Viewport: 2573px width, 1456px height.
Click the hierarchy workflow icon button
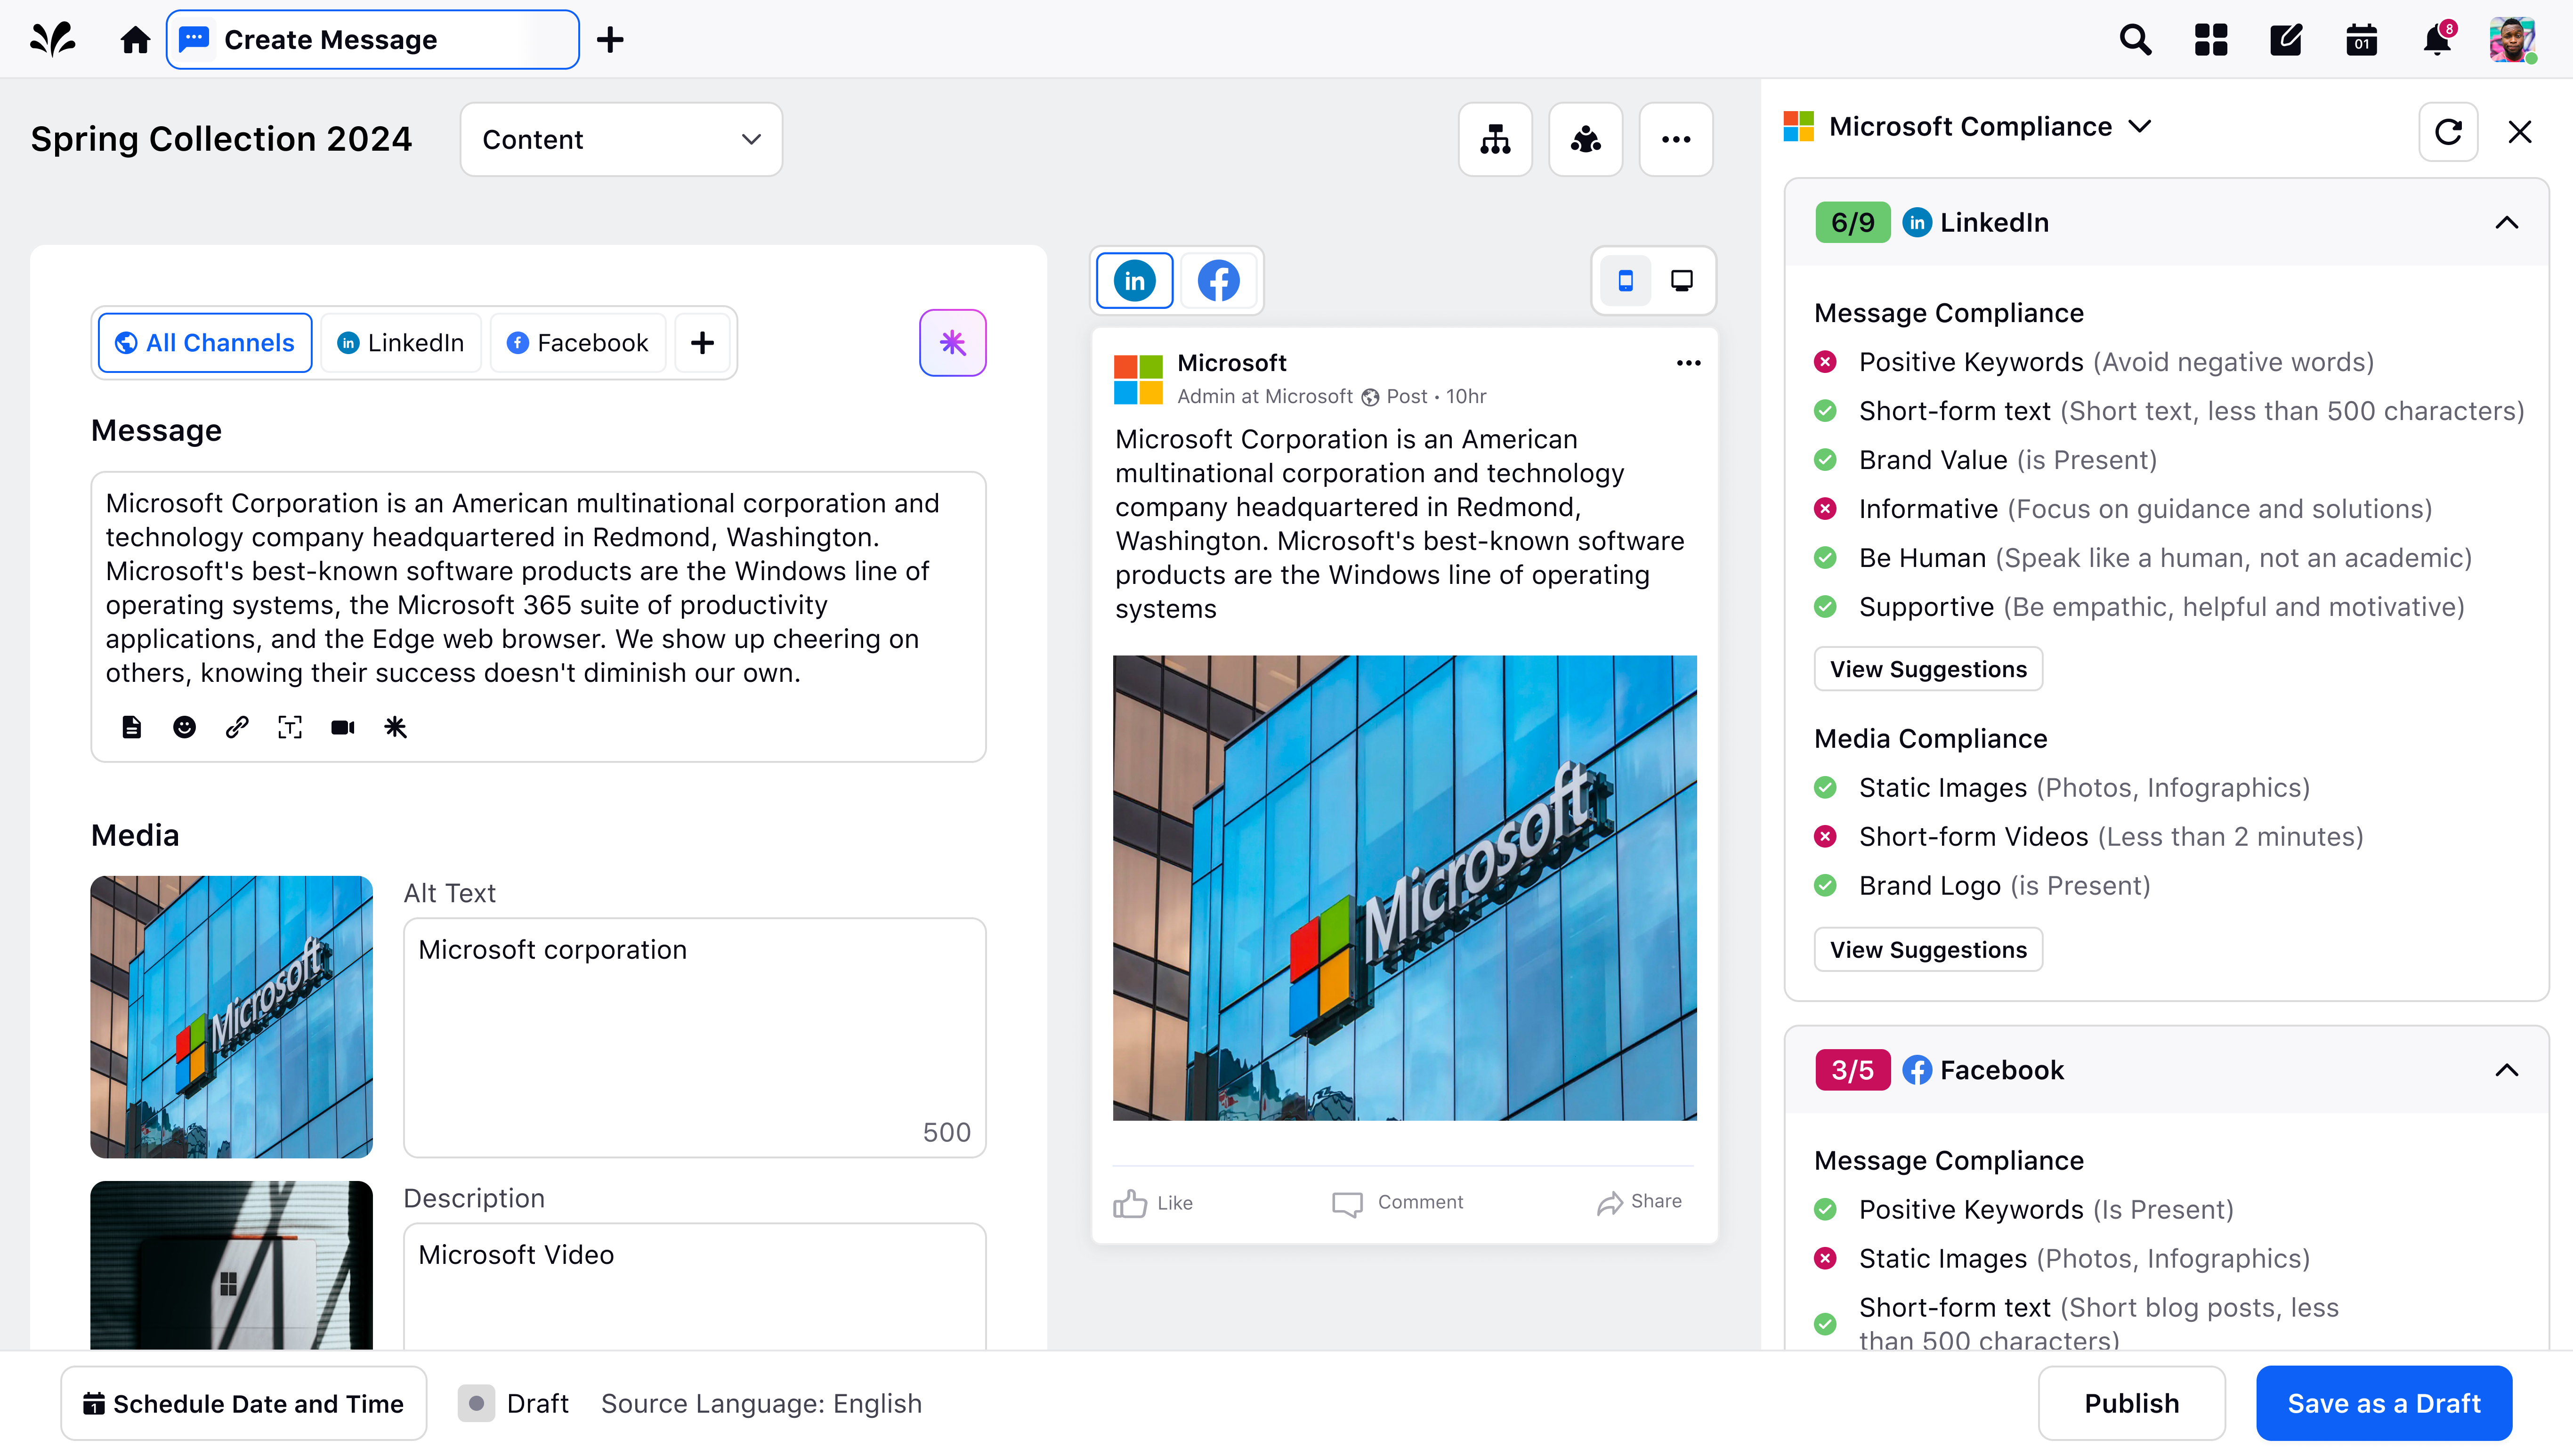[1495, 139]
